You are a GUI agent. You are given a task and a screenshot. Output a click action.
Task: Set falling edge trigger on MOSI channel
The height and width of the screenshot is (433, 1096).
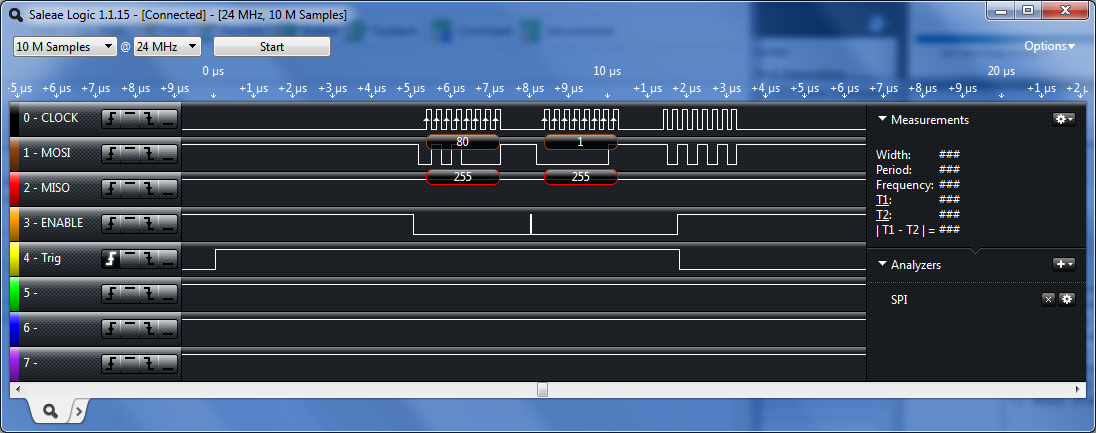pyautogui.click(x=148, y=153)
